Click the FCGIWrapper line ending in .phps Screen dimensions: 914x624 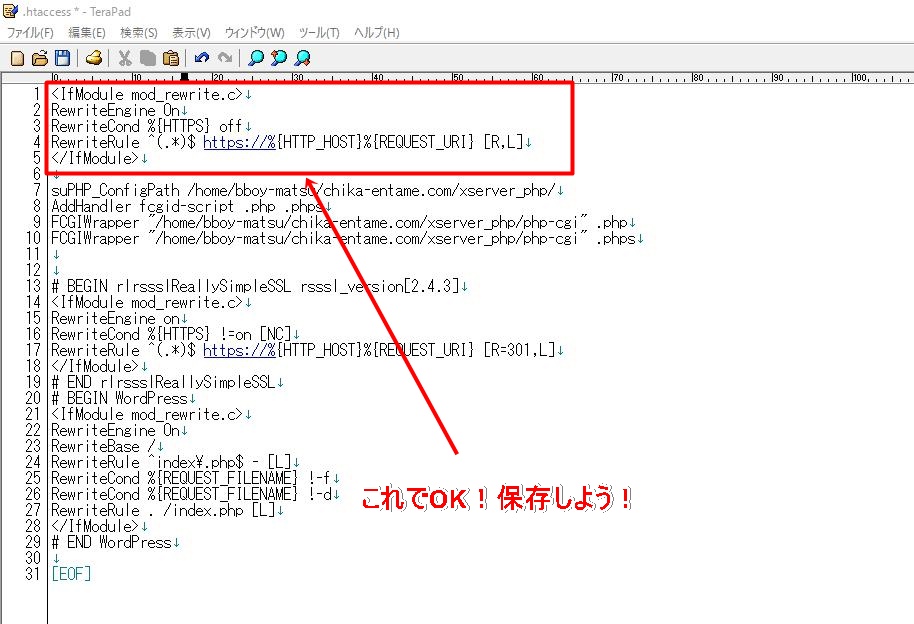coord(343,239)
